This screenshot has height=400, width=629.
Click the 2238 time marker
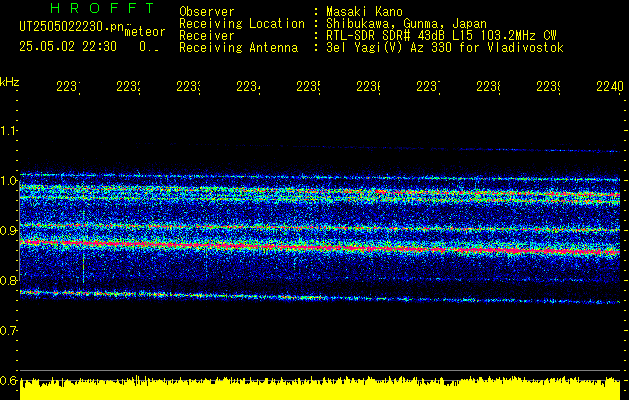pos(489,87)
